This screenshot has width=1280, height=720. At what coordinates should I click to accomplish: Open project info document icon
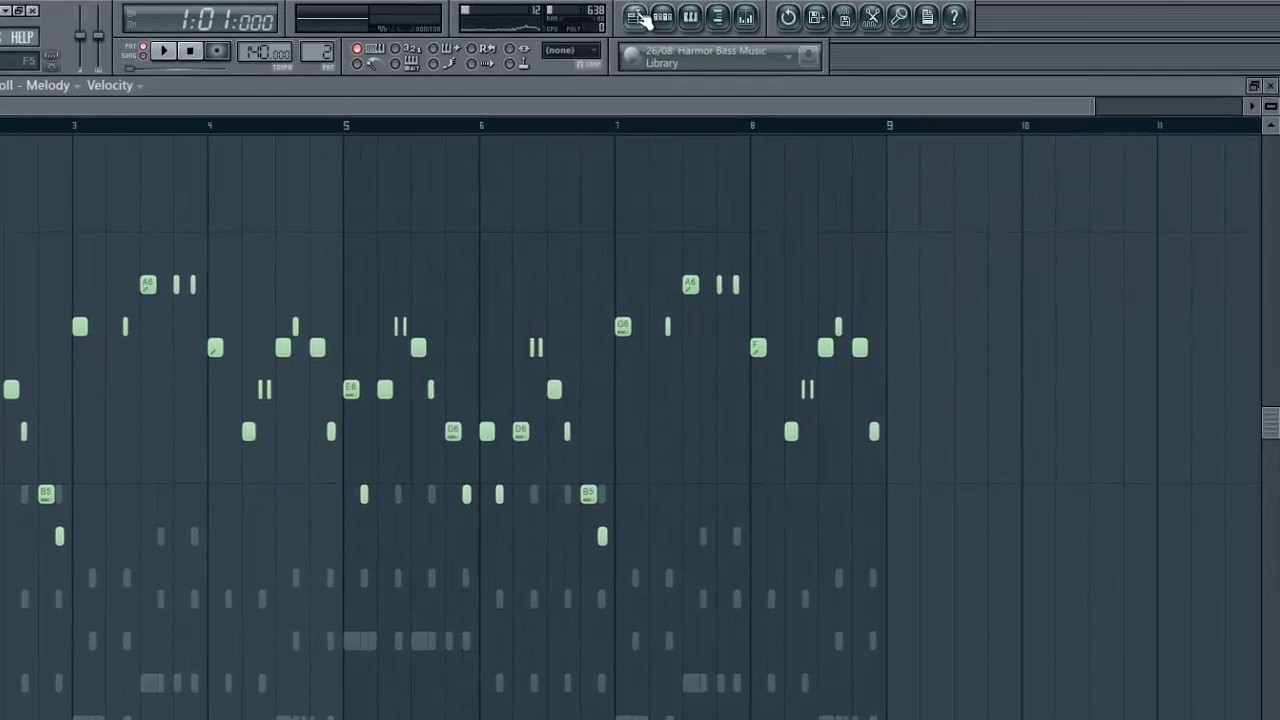point(927,17)
